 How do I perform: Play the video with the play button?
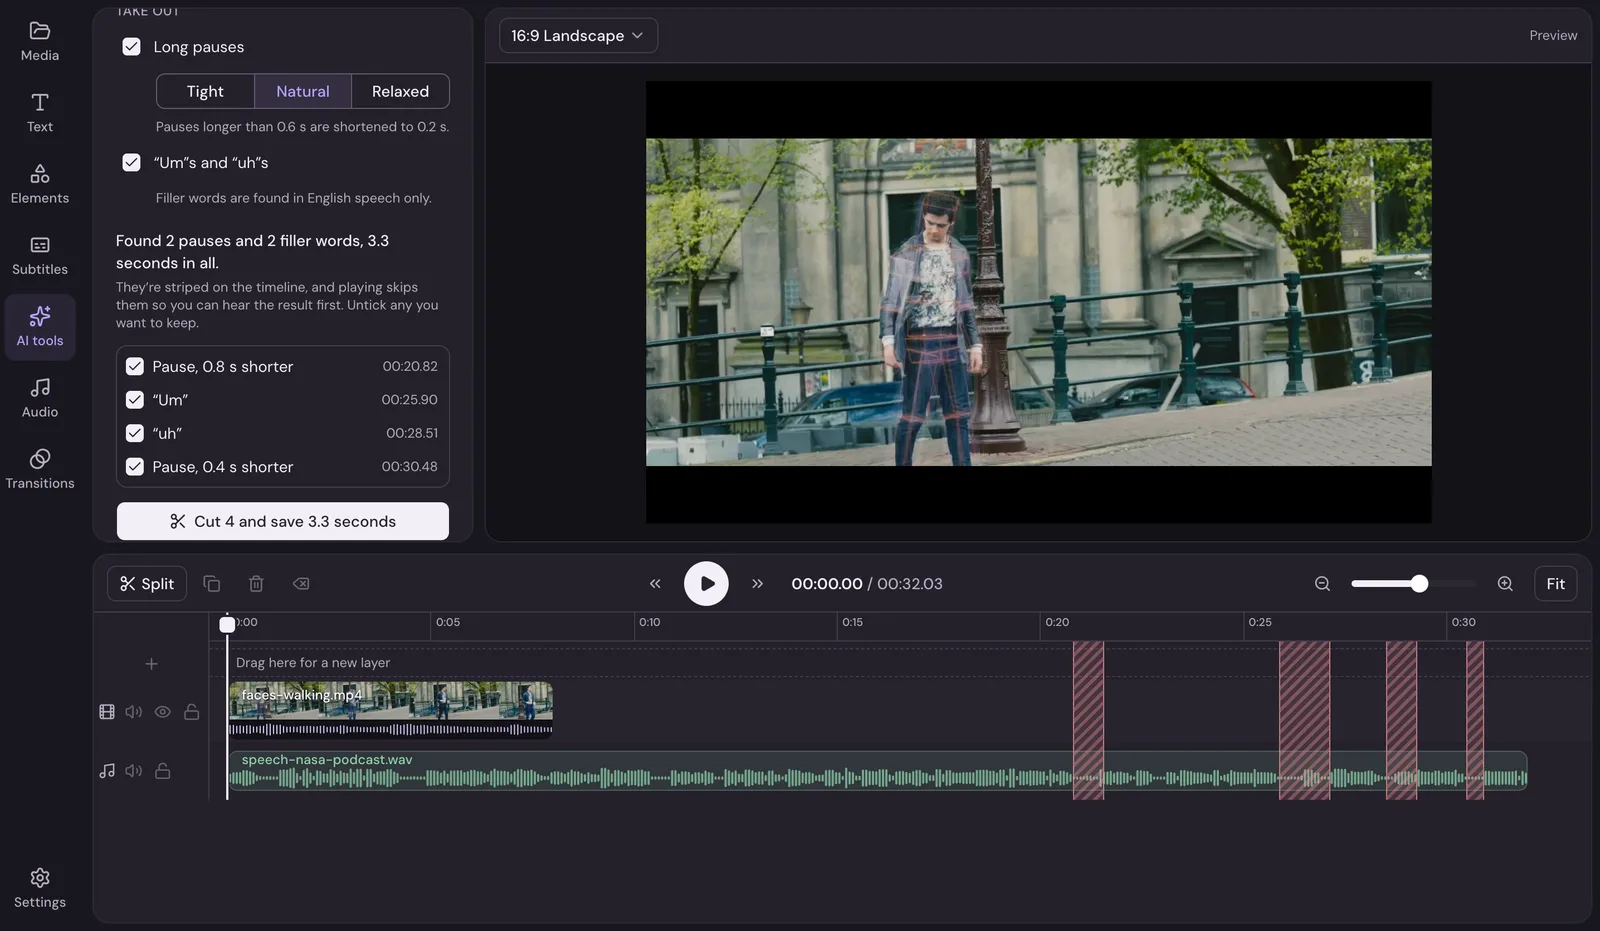(x=706, y=584)
